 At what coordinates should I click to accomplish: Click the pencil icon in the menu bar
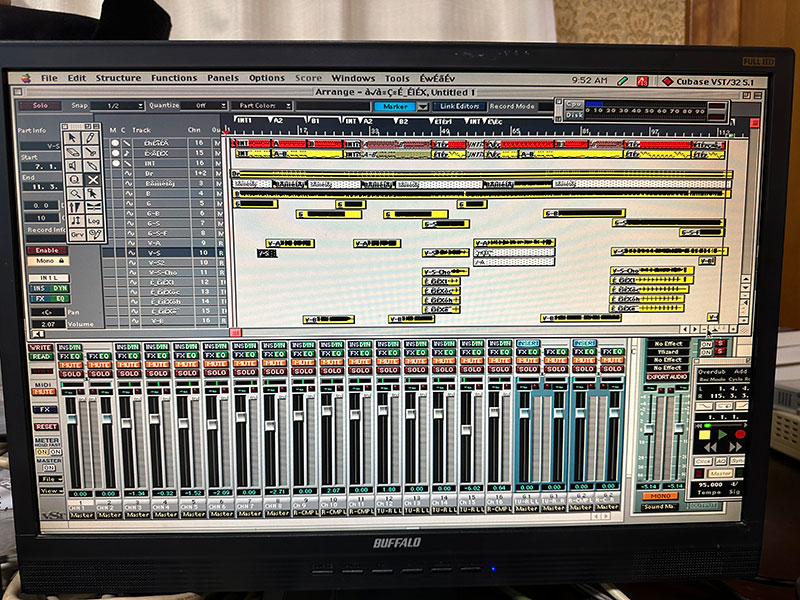622,81
